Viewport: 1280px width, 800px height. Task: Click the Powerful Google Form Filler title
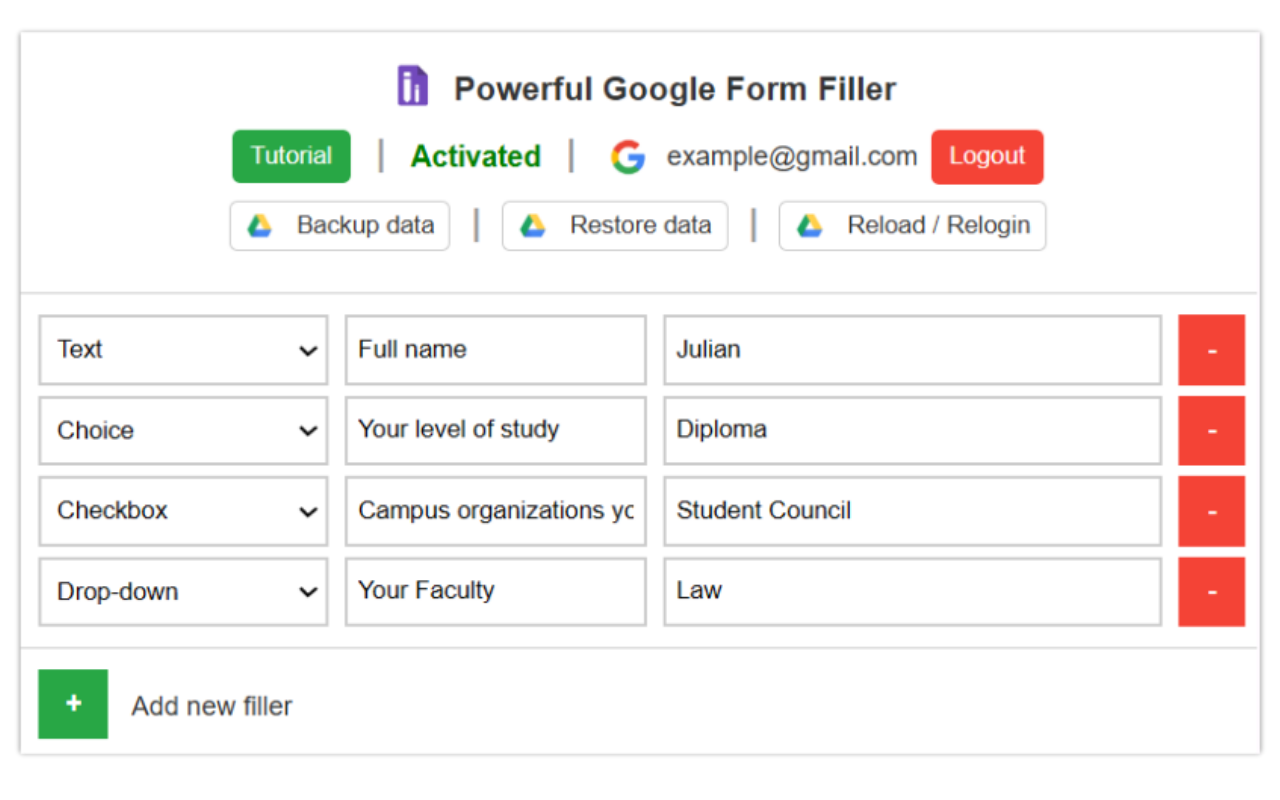click(675, 89)
